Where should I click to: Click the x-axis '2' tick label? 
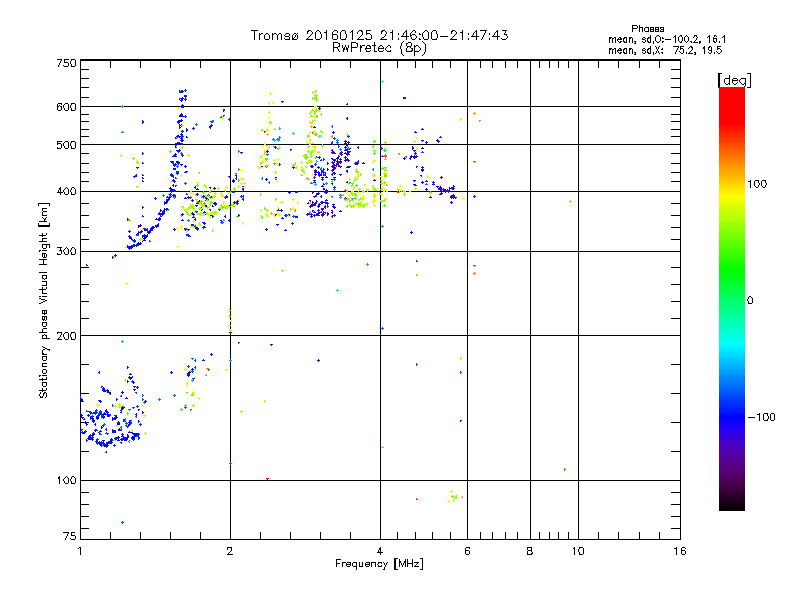pos(230,551)
